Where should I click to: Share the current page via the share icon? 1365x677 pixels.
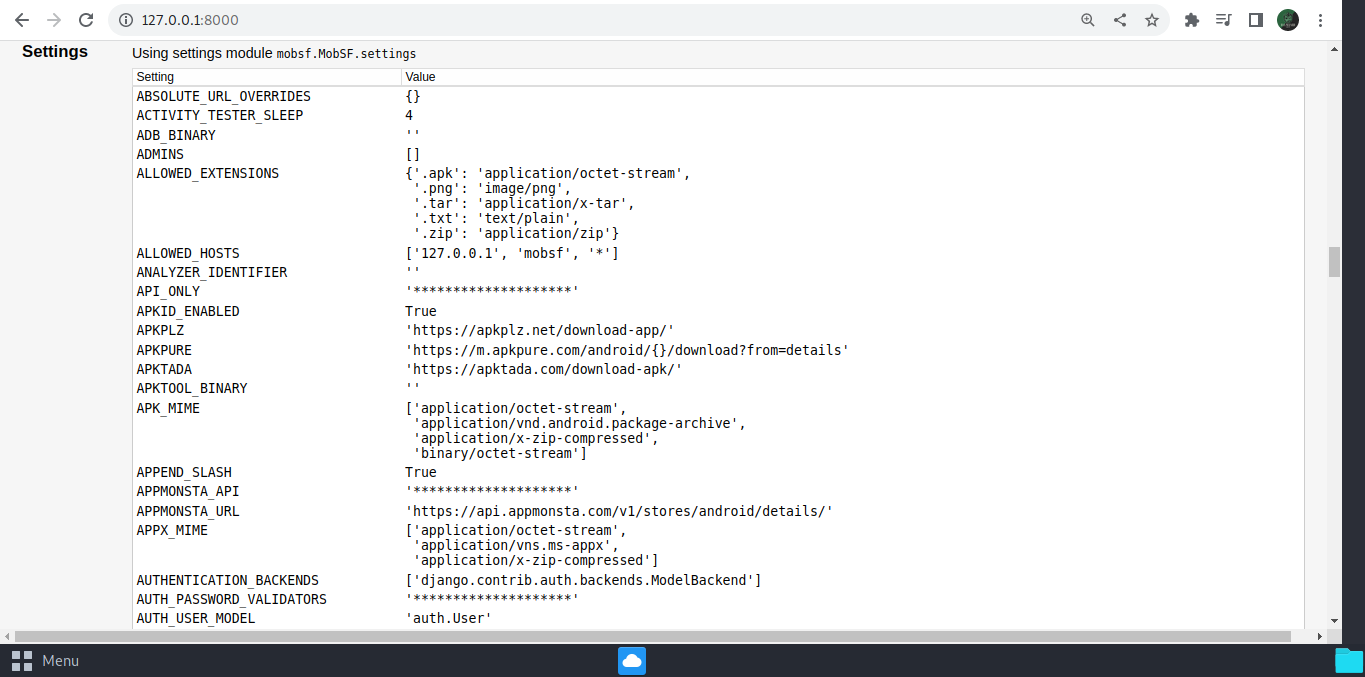(x=1119, y=19)
